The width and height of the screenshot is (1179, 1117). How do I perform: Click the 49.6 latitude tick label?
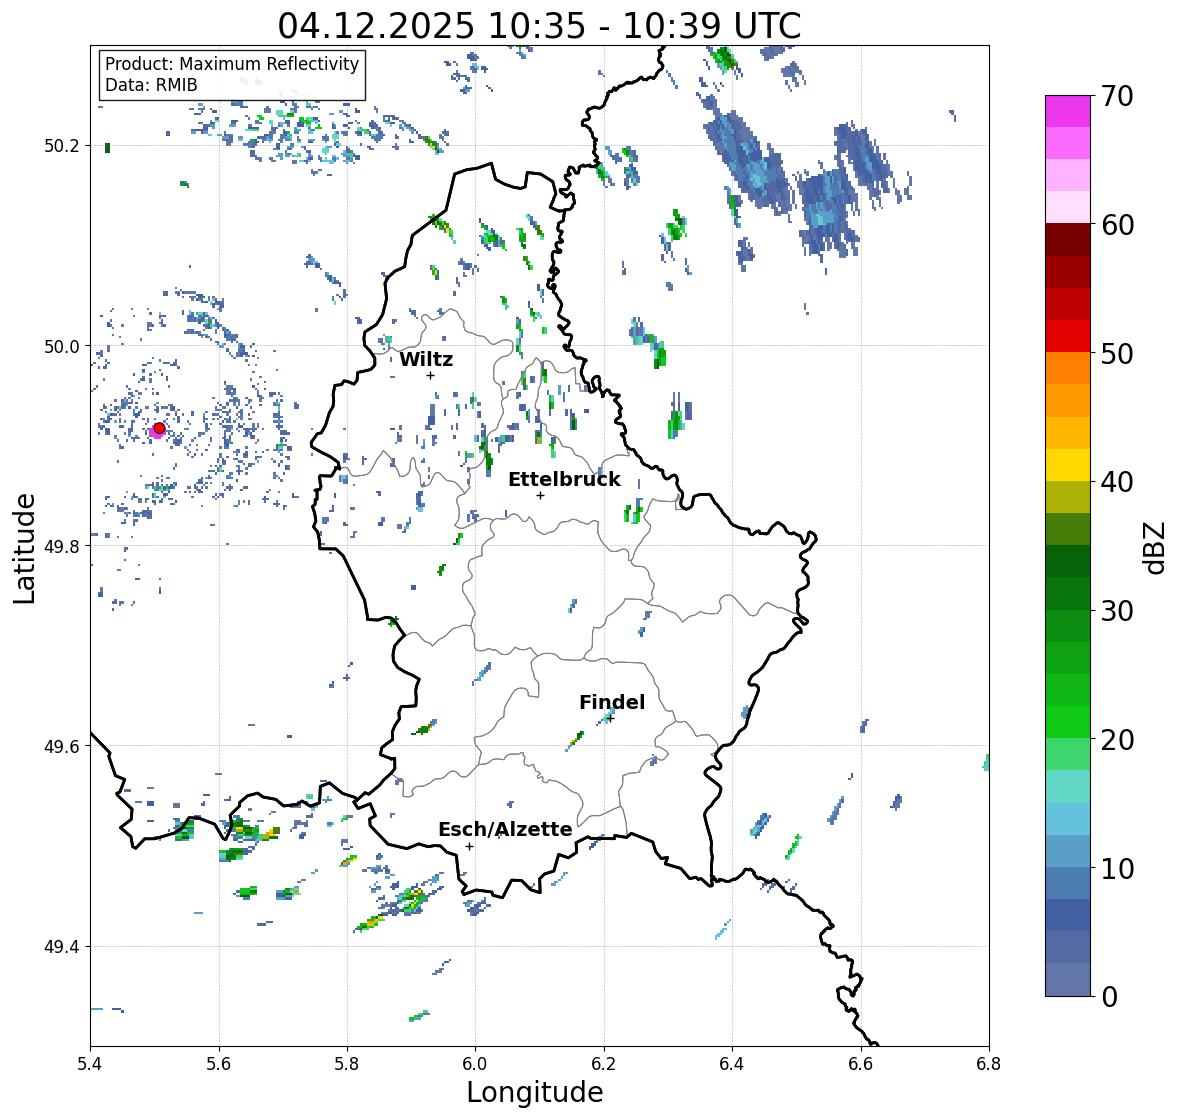62,746
